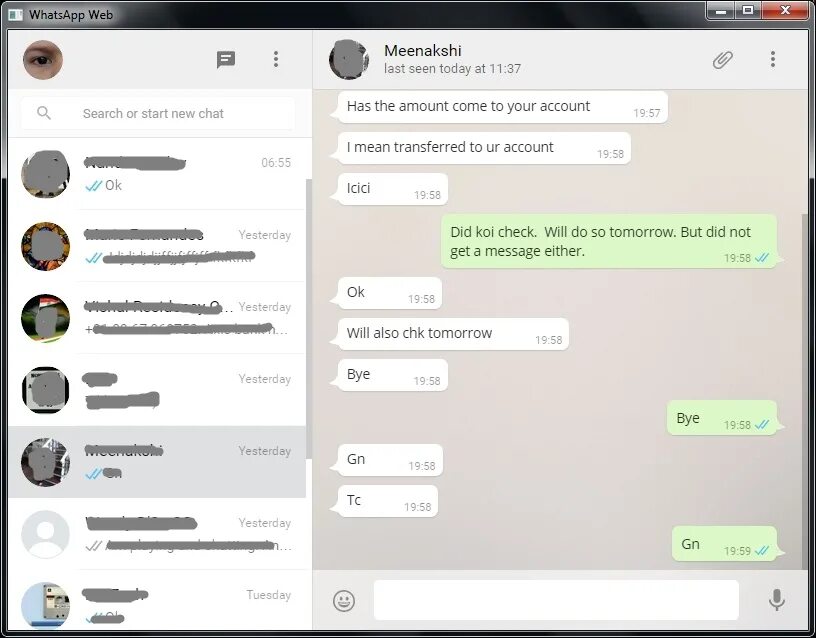Click the Meenakshi name in the header

click(423, 50)
